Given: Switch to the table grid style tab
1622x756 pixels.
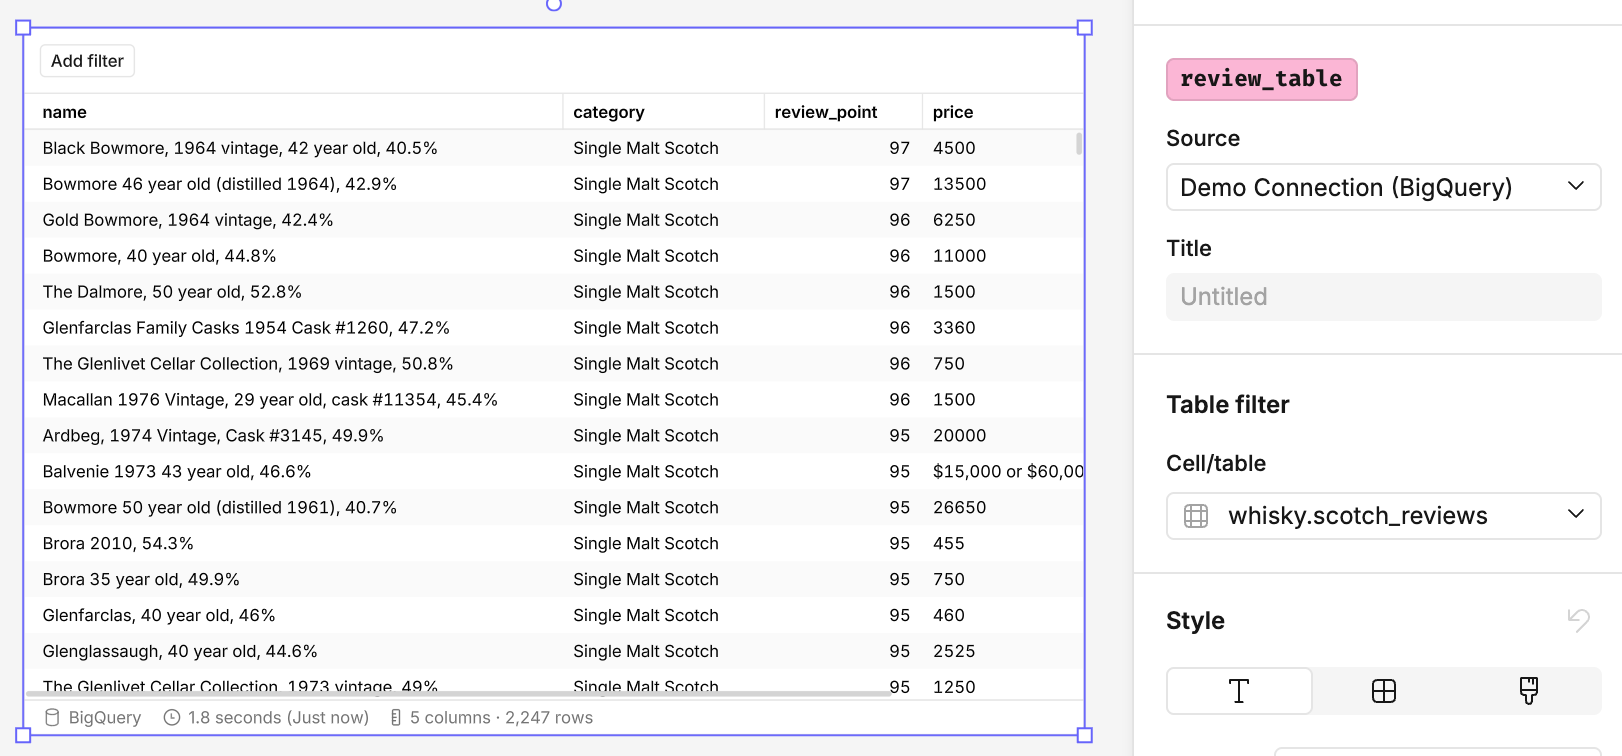Looking at the screenshot, I should [1384, 691].
